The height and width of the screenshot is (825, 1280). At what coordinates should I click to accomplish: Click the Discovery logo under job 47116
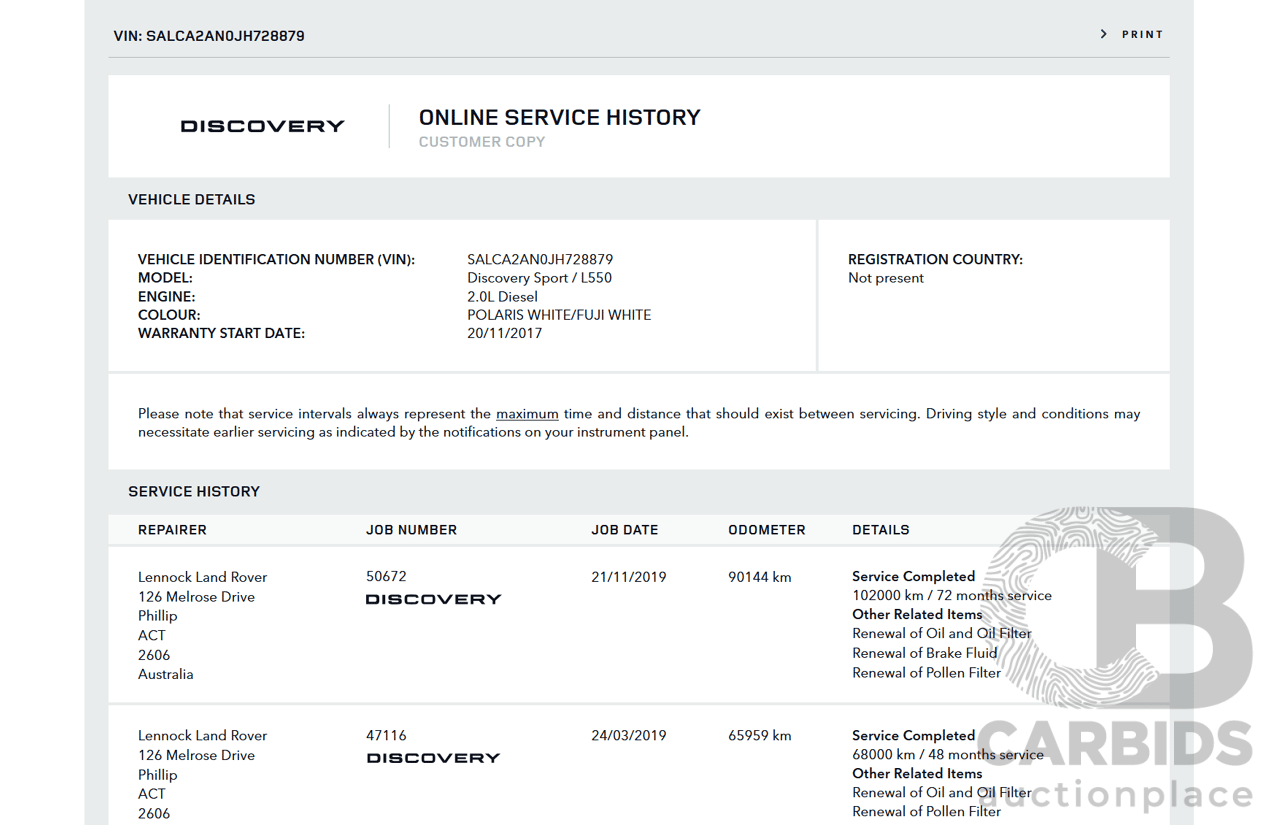[x=433, y=758]
